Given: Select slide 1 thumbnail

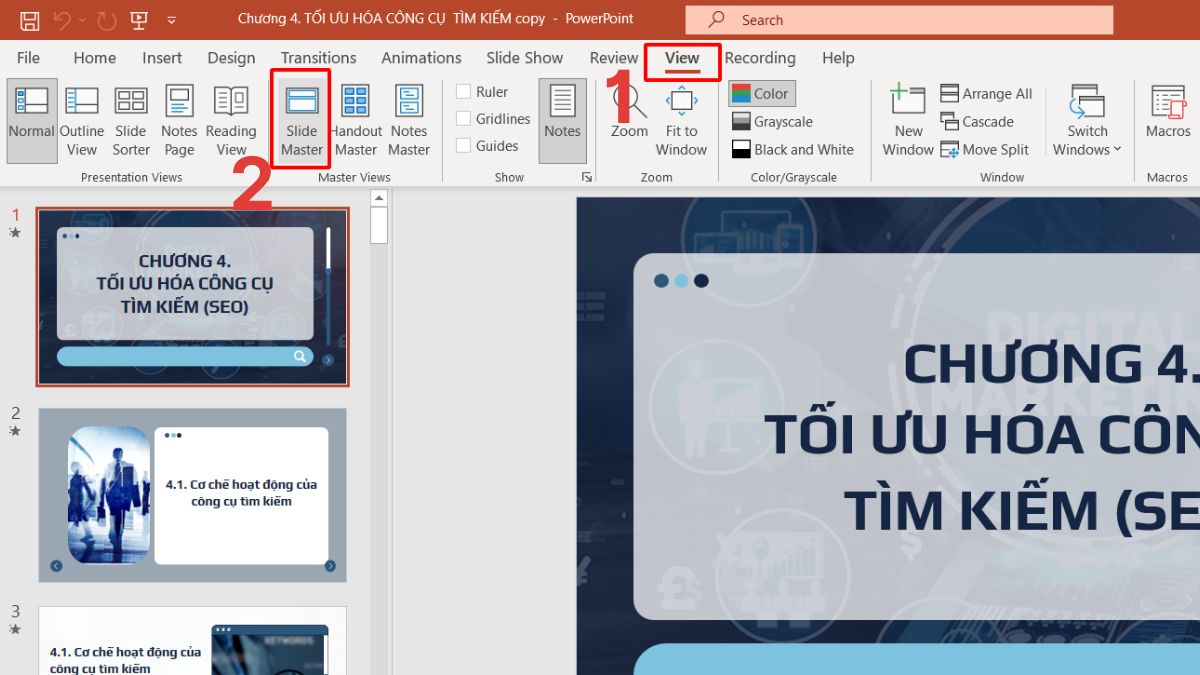Looking at the screenshot, I should (193, 297).
